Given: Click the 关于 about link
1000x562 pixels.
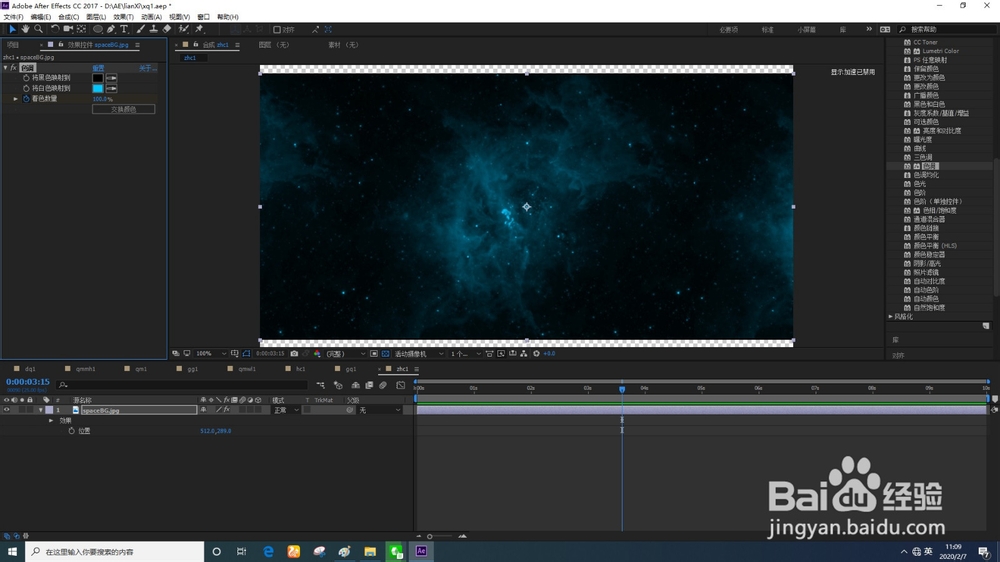Looking at the screenshot, I should click(147, 68).
